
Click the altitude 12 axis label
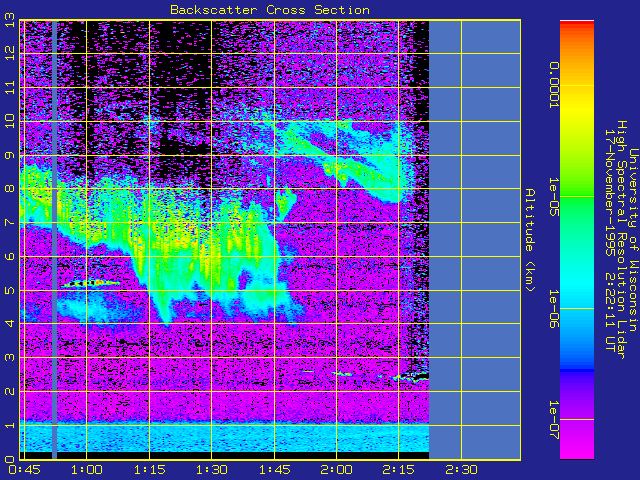[x=9, y=53]
